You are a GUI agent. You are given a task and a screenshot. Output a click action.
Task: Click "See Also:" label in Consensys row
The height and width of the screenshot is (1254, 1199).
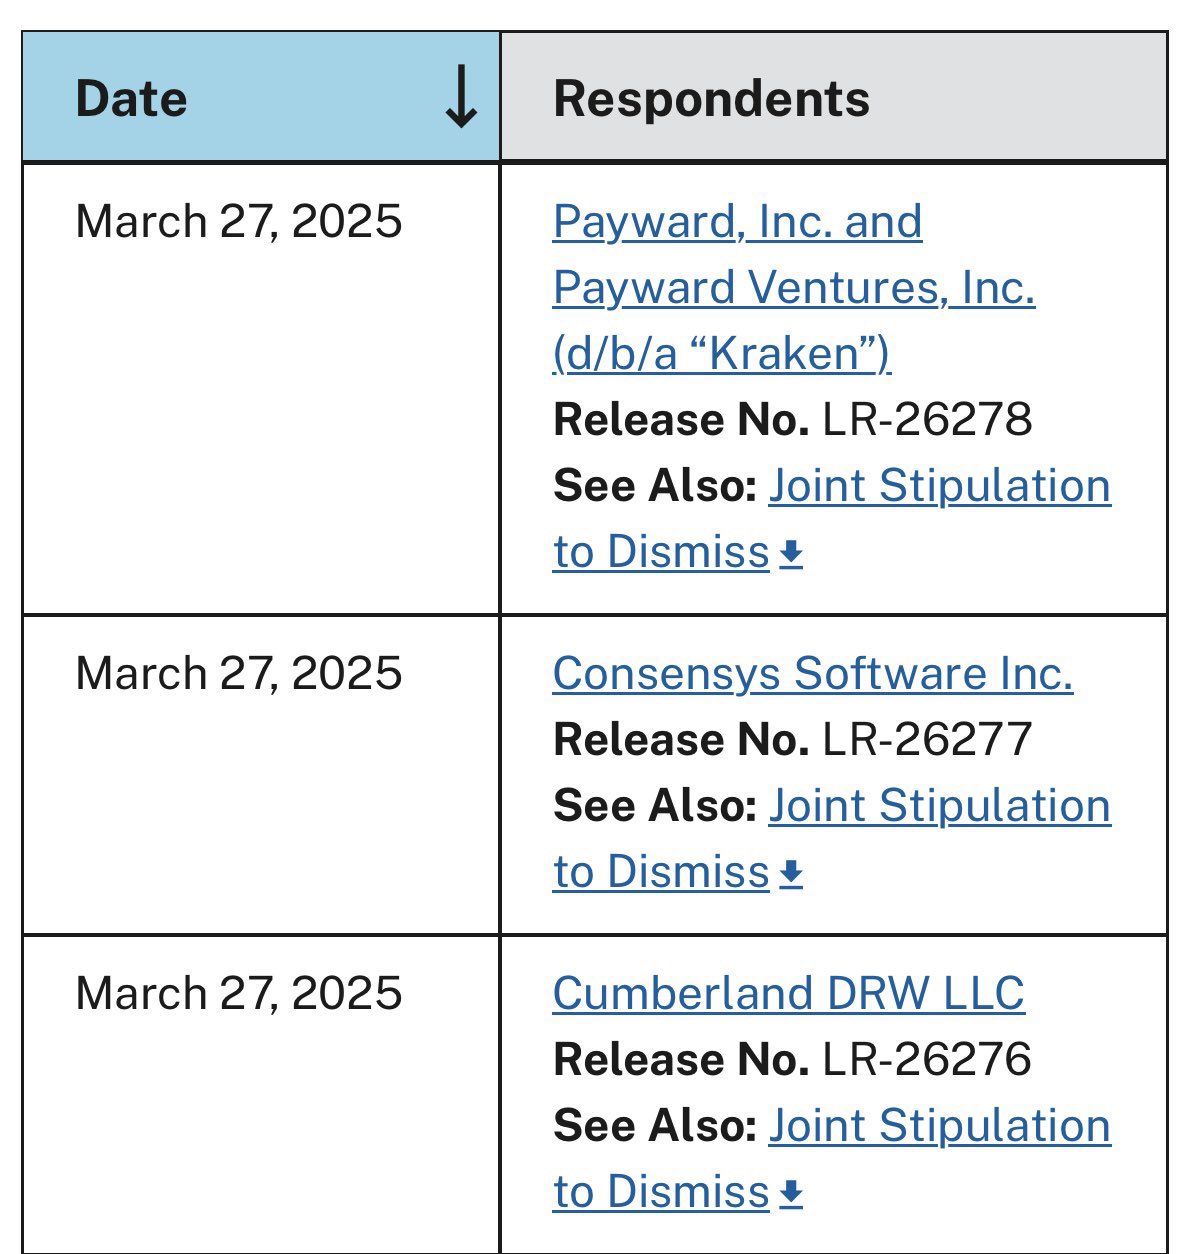(x=654, y=806)
